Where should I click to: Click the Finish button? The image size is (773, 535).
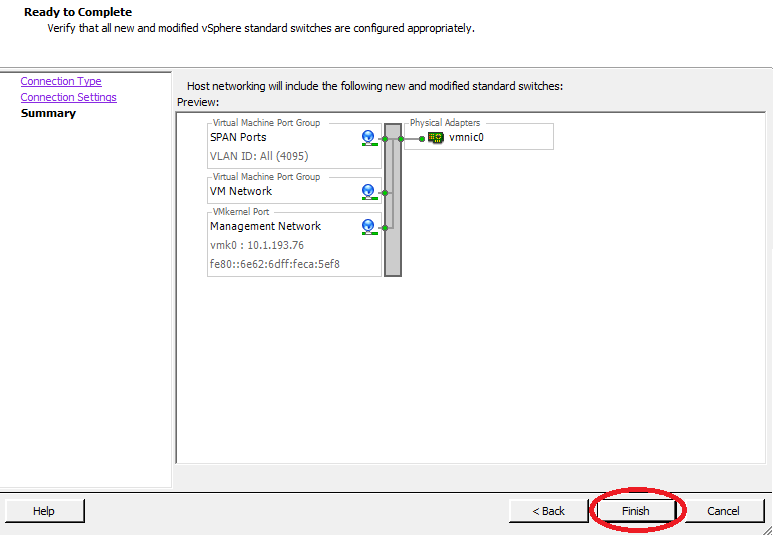tap(635, 511)
